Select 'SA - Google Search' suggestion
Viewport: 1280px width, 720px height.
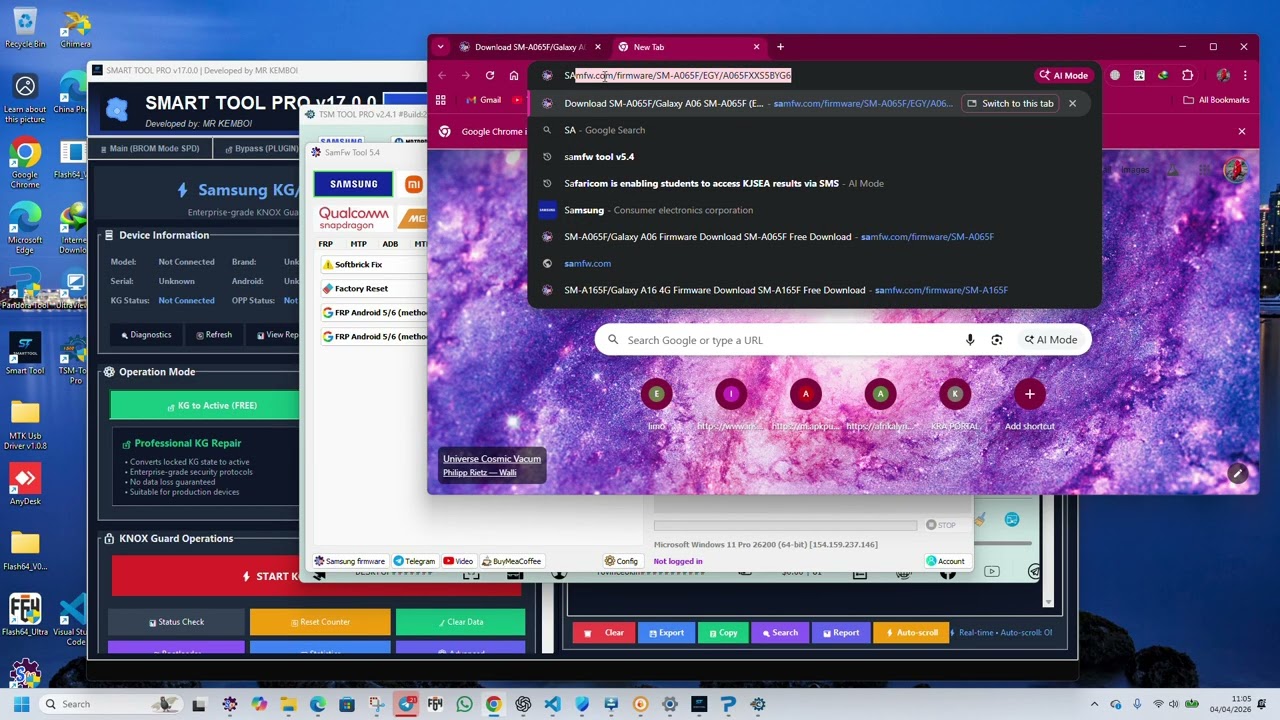tap(814, 130)
